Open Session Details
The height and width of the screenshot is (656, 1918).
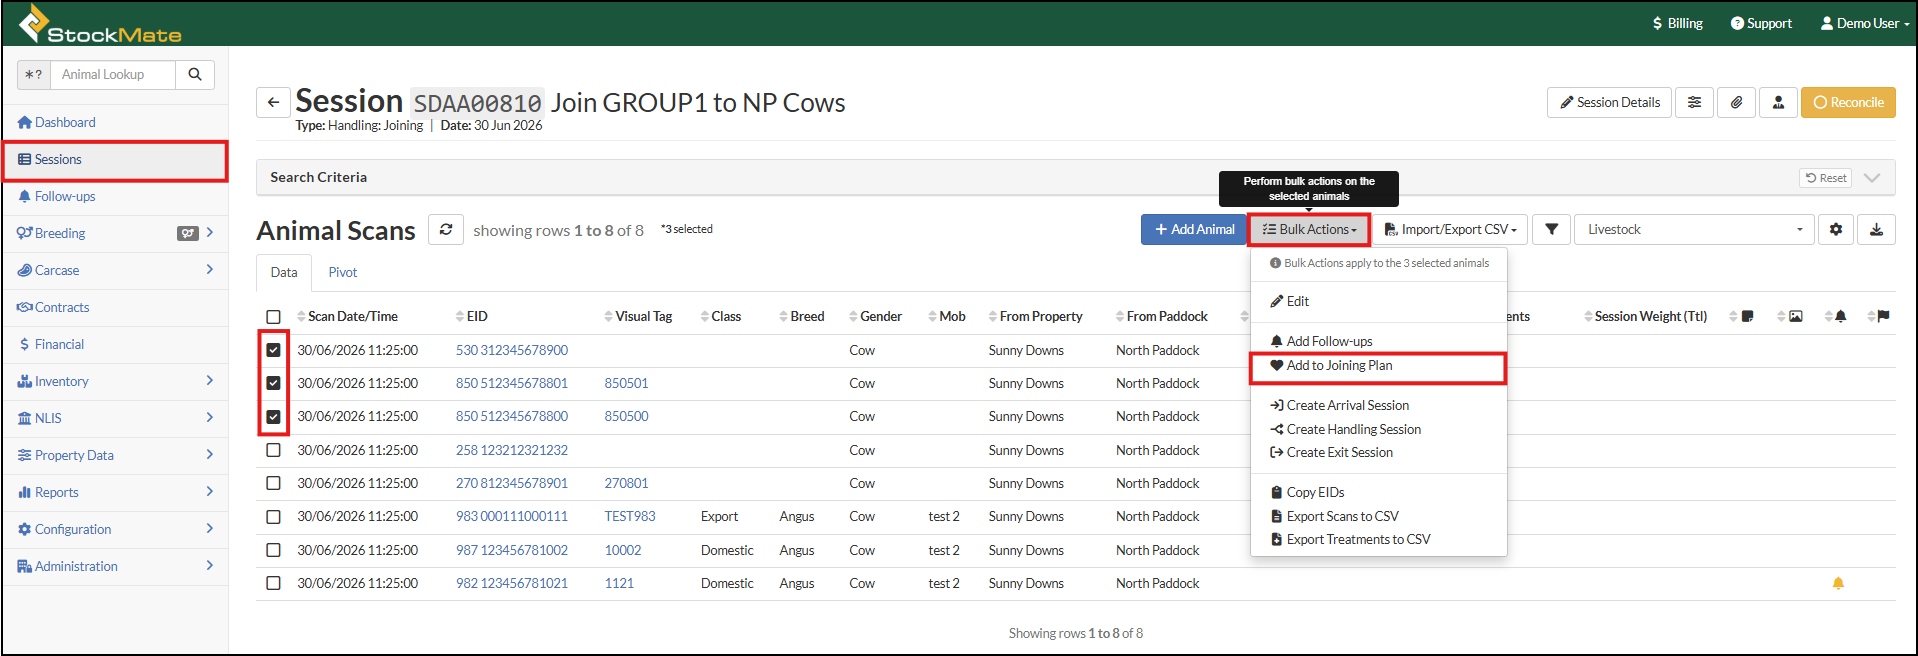(1609, 102)
